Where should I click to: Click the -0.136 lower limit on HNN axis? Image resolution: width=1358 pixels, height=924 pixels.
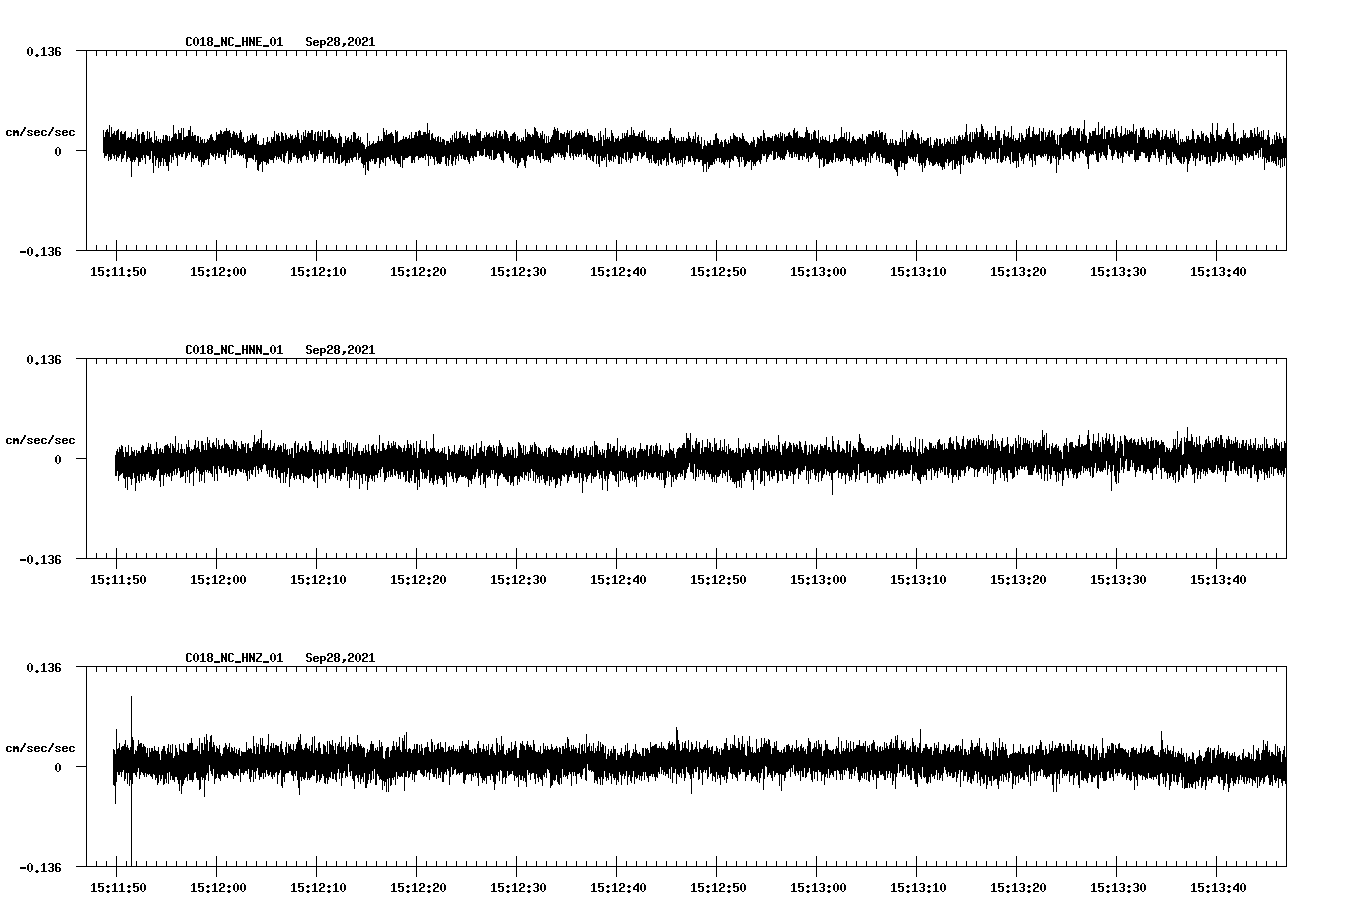(x=40, y=559)
